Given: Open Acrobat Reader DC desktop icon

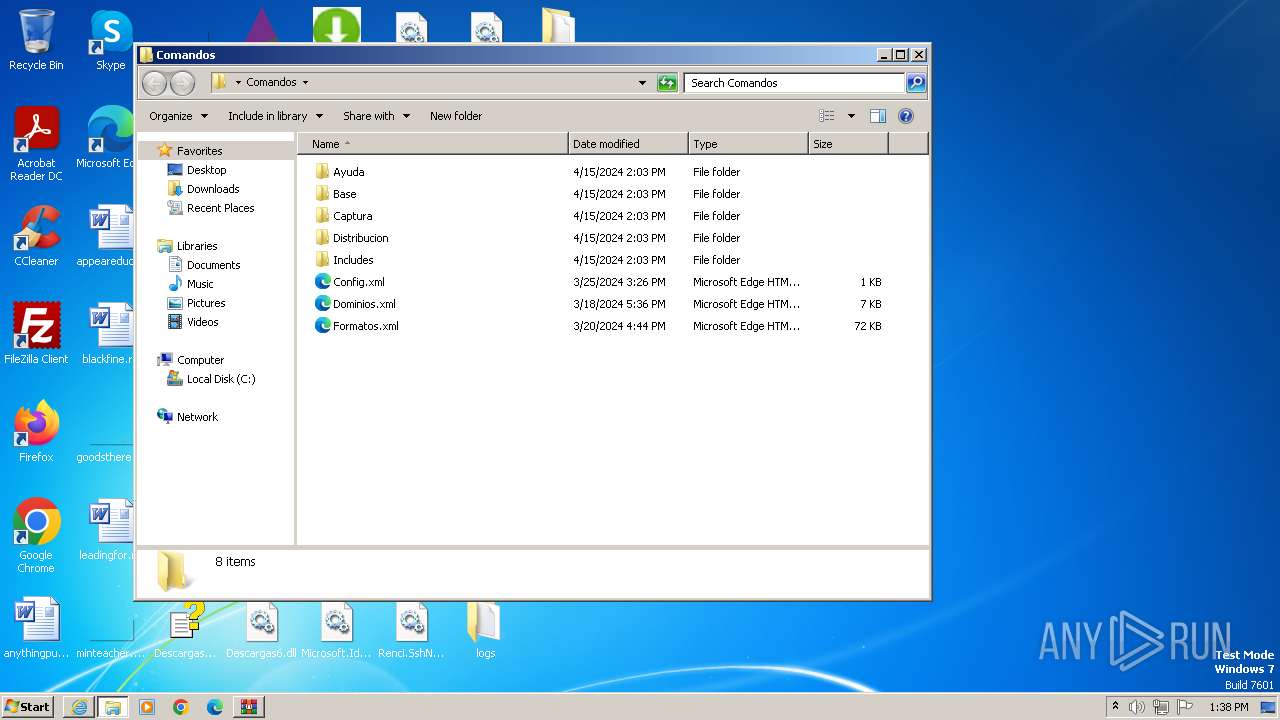Looking at the screenshot, I should 36,145.
